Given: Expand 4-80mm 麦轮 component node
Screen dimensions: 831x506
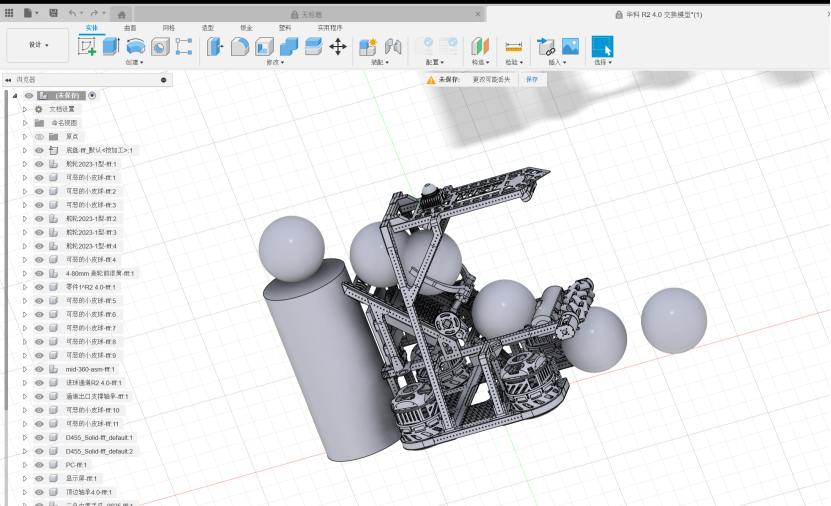Looking at the screenshot, I should tap(24, 273).
